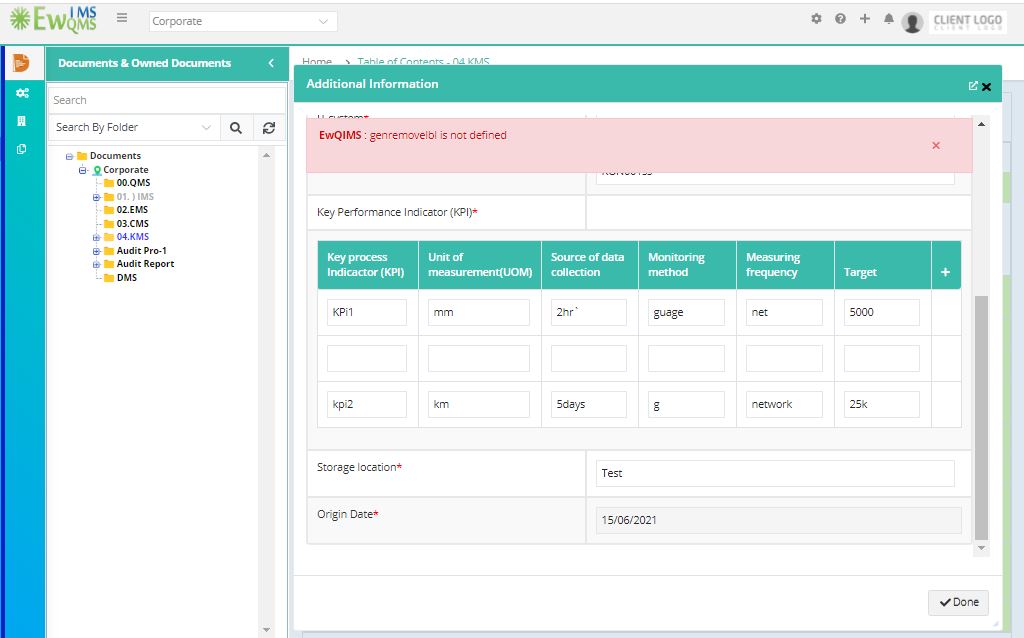Edit the net measuring frequency field
The image size is (1024, 638).
(784, 313)
